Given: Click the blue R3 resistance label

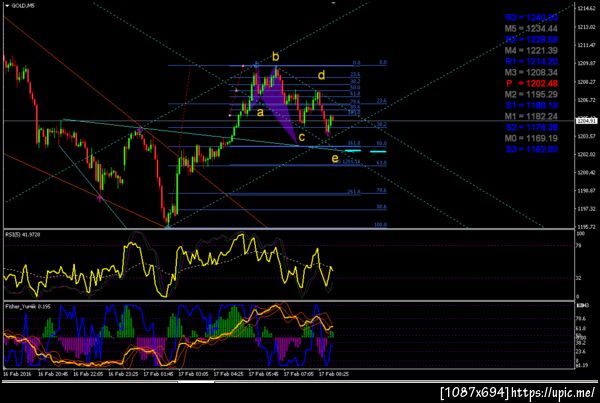Looking at the screenshot, I should tap(531, 17).
